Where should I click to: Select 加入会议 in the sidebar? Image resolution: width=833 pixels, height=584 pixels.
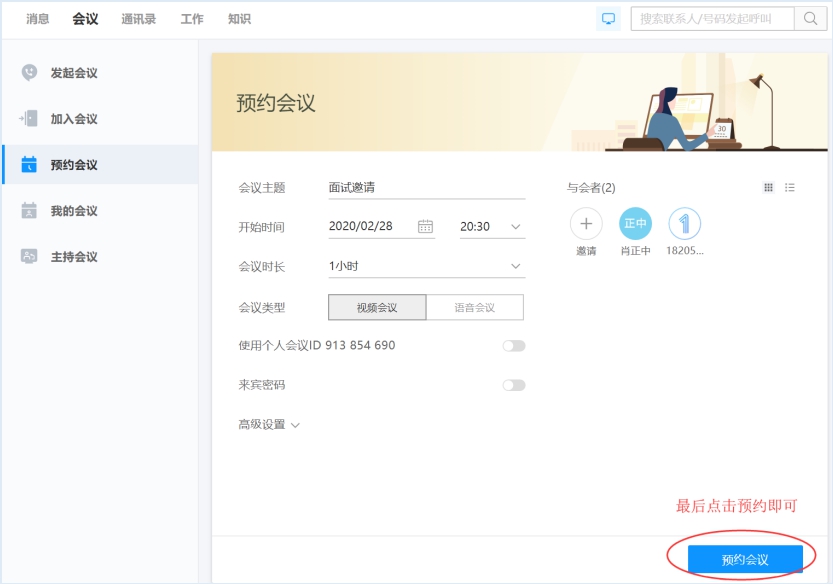pyautogui.click(x=75, y=118)
